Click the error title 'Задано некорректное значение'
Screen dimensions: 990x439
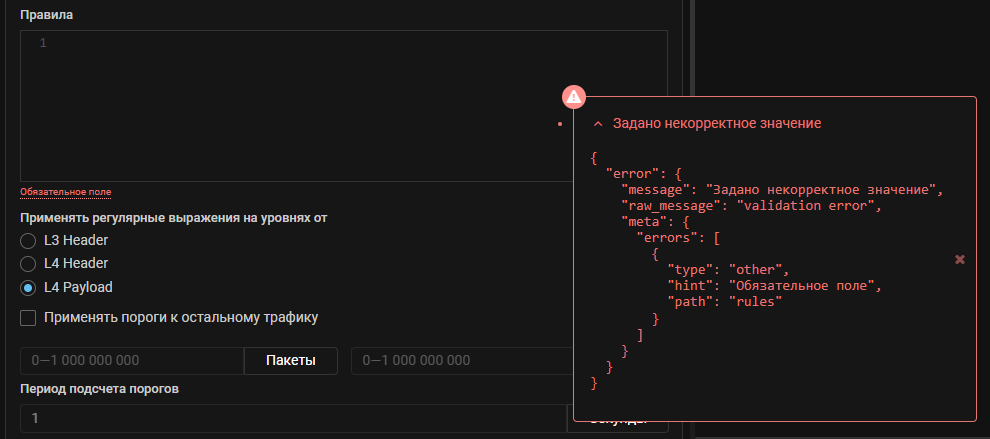716,123
